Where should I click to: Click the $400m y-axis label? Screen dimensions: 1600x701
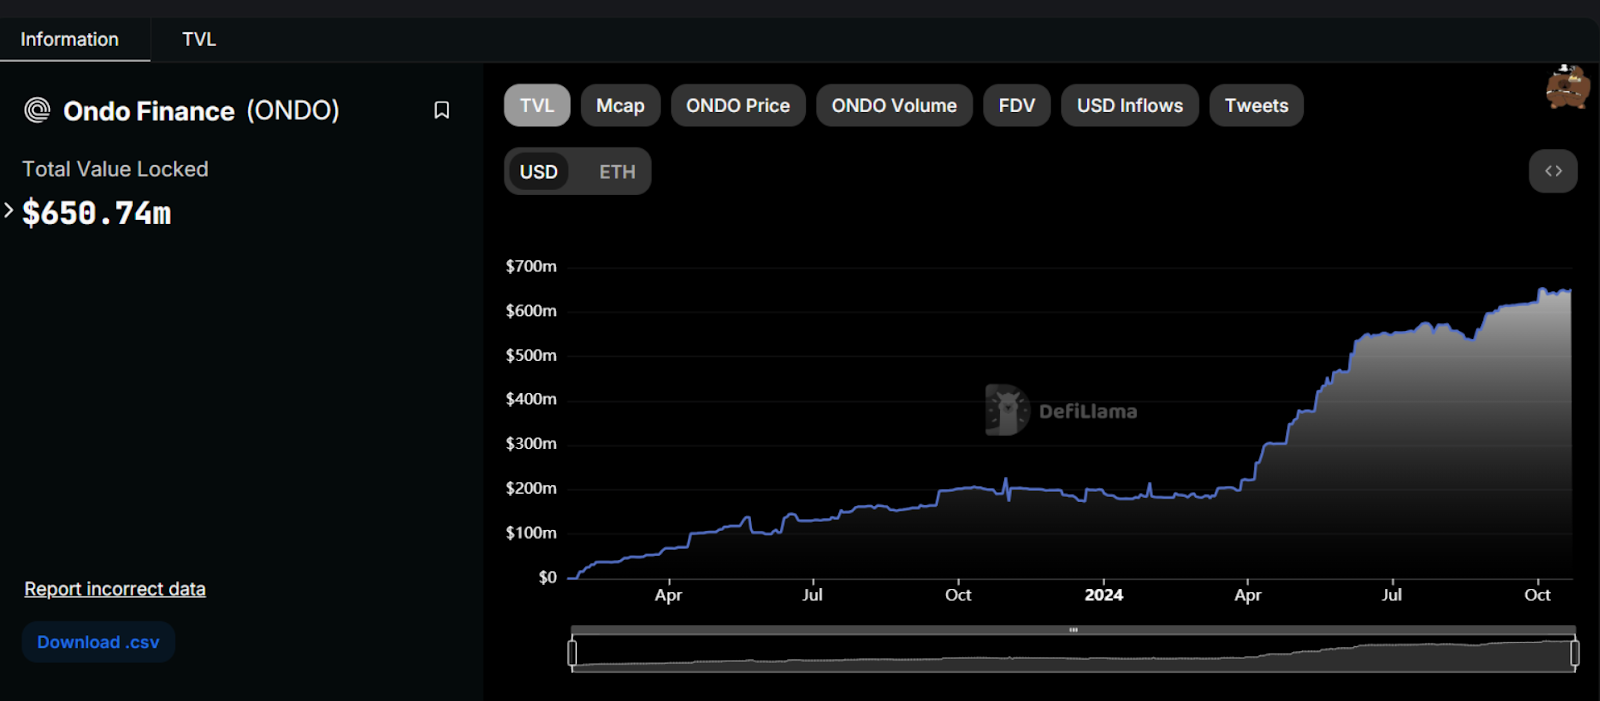[x=531, y=399]
